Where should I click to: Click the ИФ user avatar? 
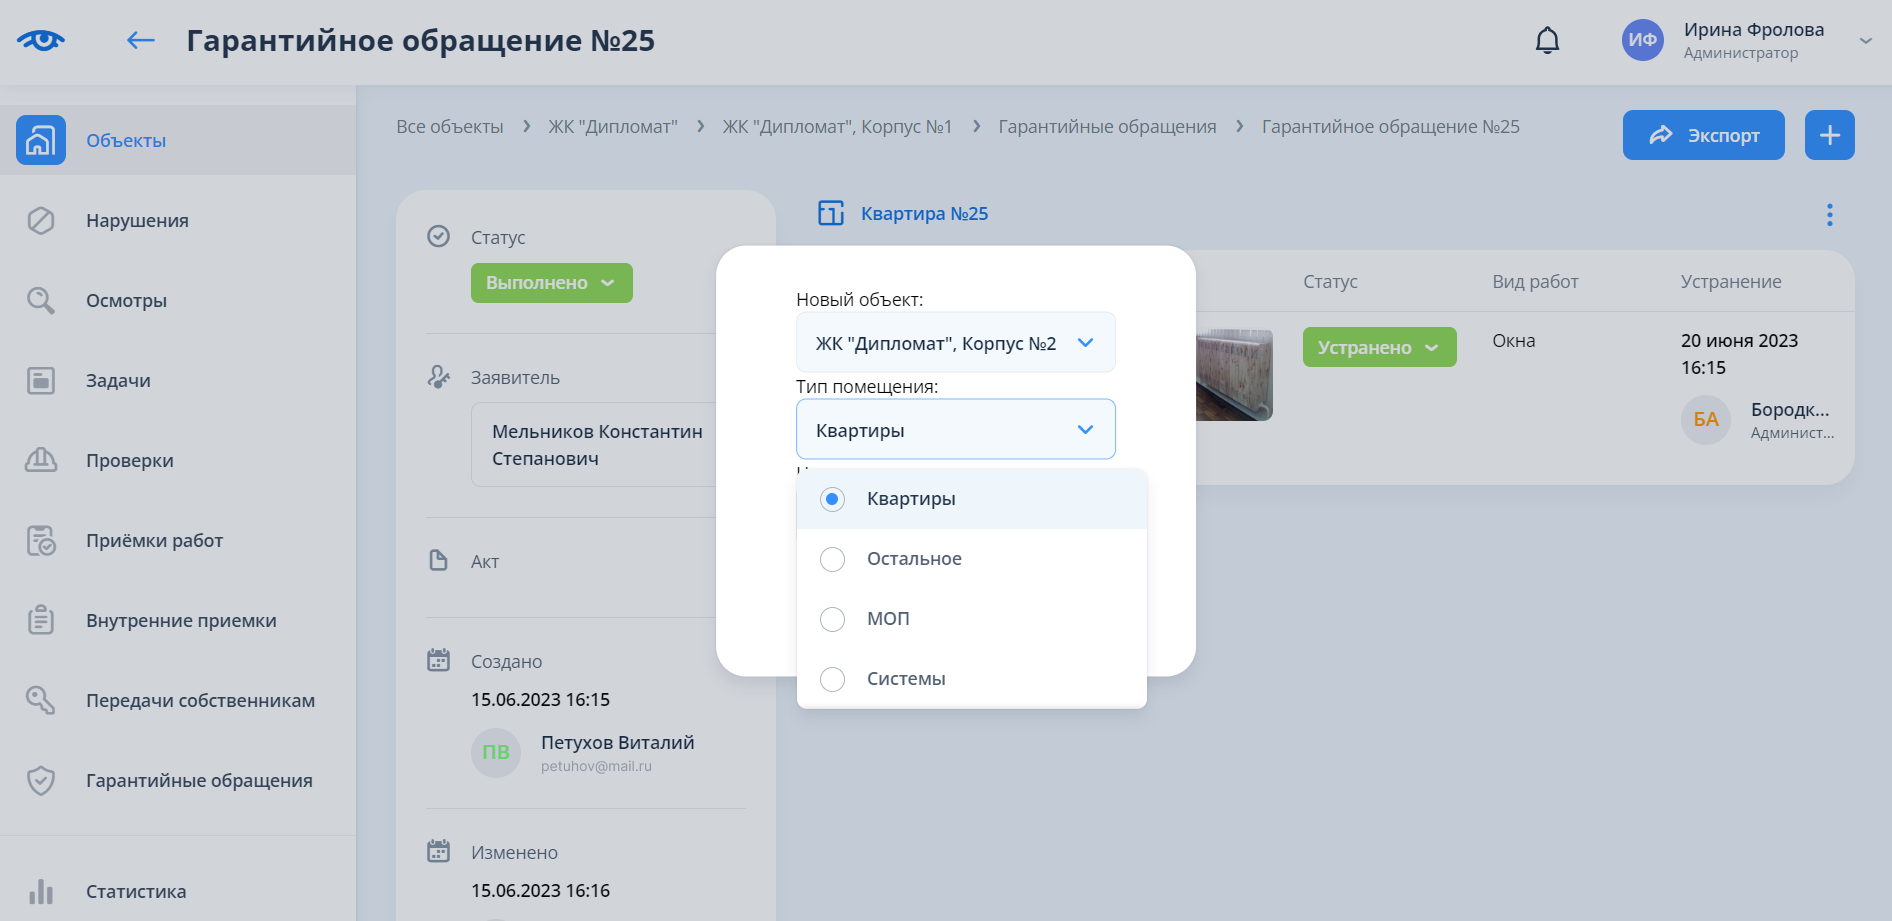[x=1642, y=40]
